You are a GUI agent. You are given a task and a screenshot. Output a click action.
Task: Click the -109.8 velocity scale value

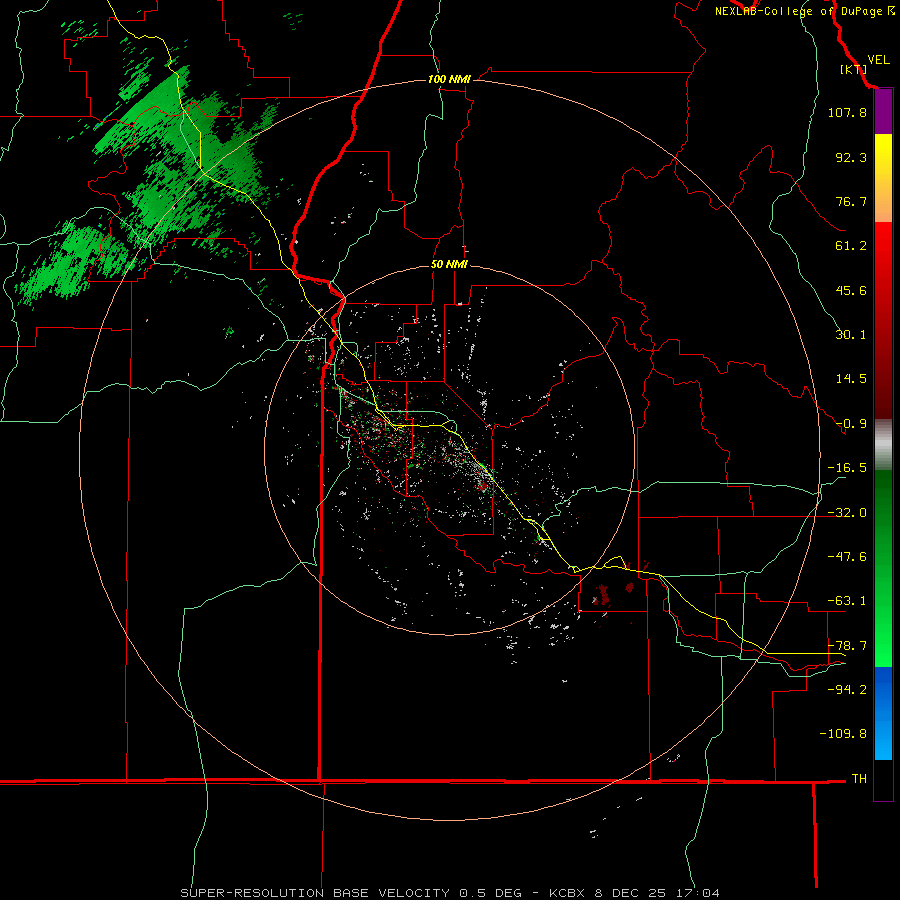843,734
